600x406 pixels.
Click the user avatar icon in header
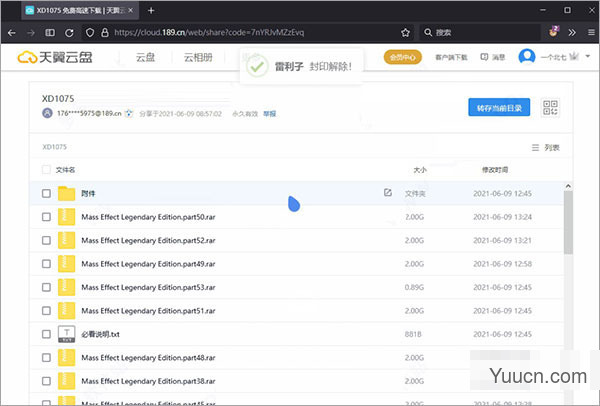tap(527, 57)
